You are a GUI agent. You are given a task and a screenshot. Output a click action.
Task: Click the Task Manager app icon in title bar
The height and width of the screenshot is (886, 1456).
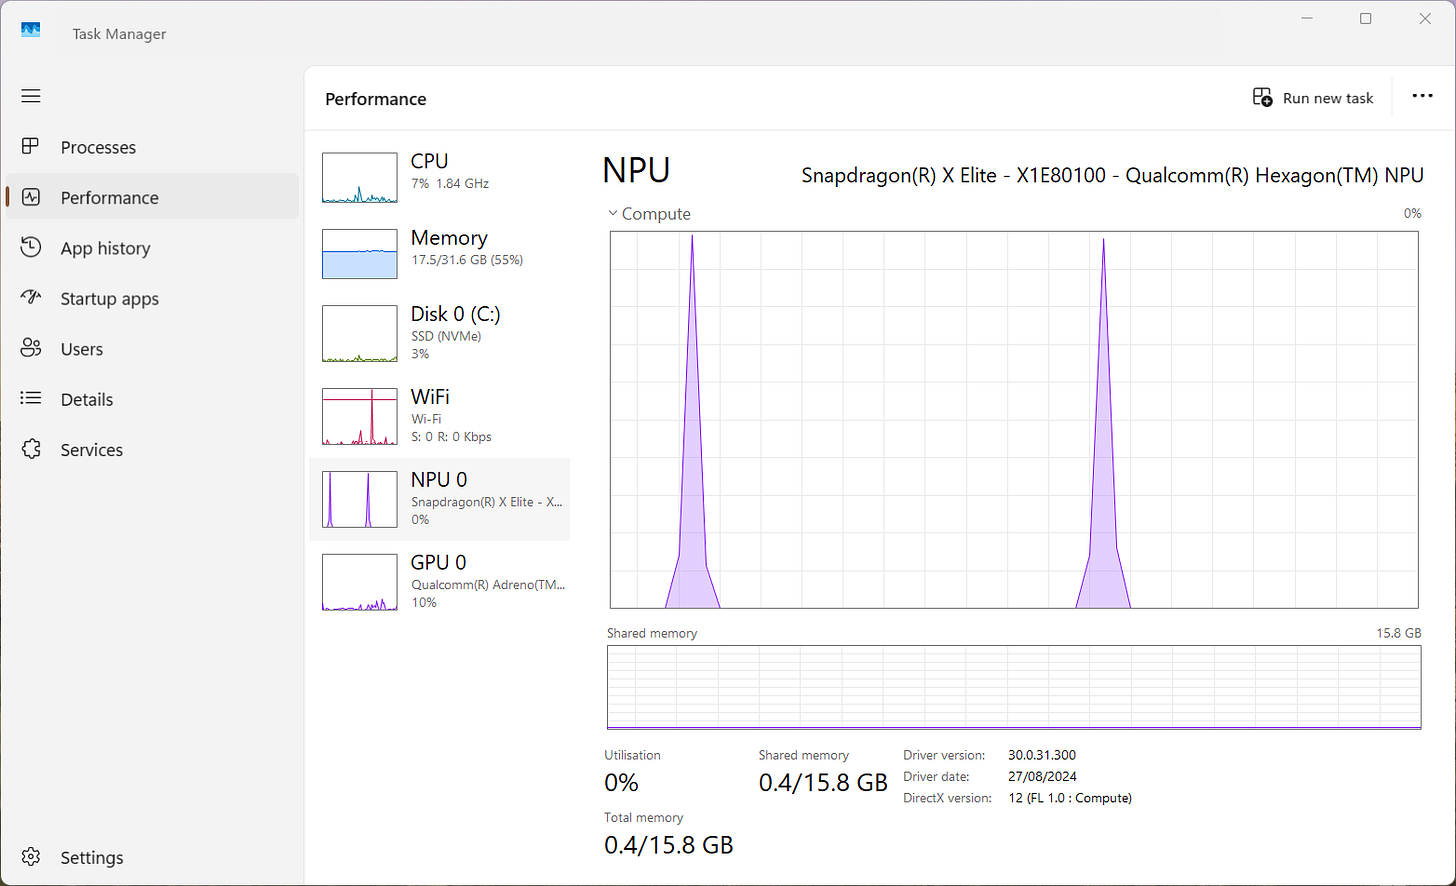click(31, 31)
